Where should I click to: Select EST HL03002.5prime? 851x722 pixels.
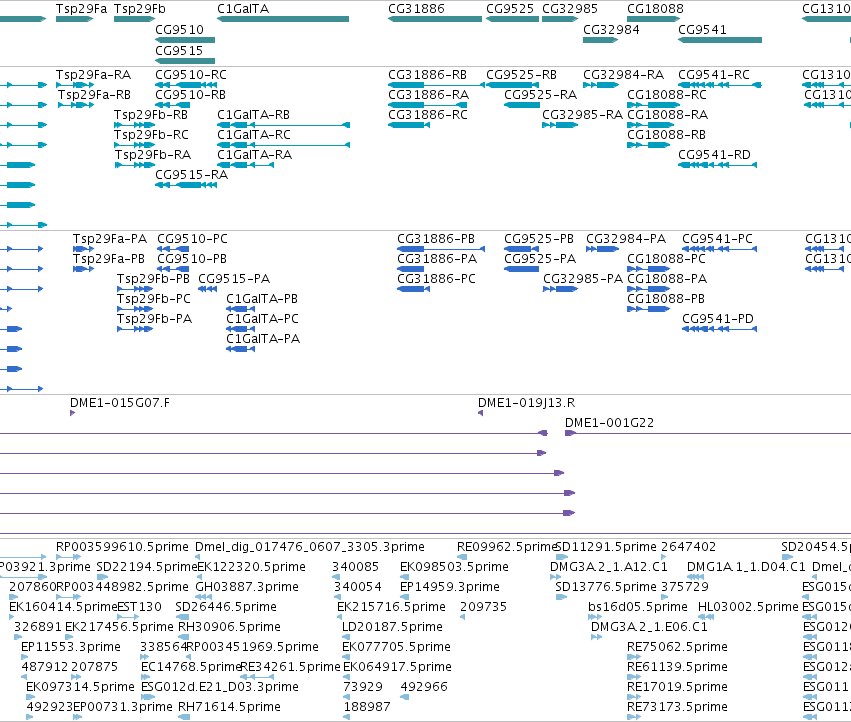point(706,617)
